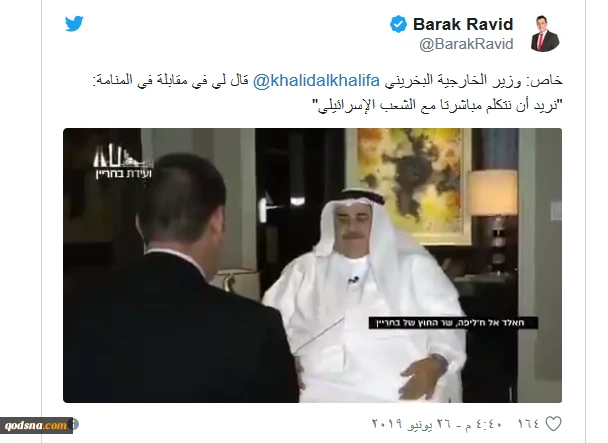View the 164 likes count
The height and width of the screenshot is (443, 608).
click(529, 423)
